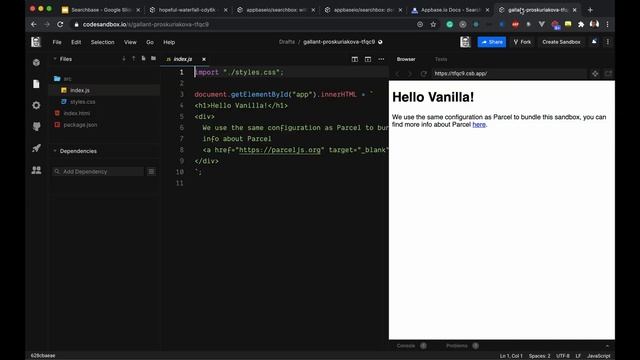
Task: Open preview in new window icon
Action: [608, 73]
